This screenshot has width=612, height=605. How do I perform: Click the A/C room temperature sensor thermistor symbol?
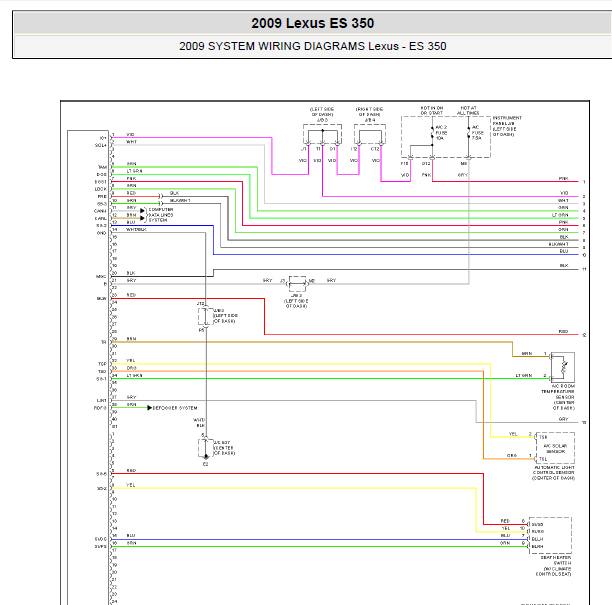pyautogui.click(x=563, y=367)
